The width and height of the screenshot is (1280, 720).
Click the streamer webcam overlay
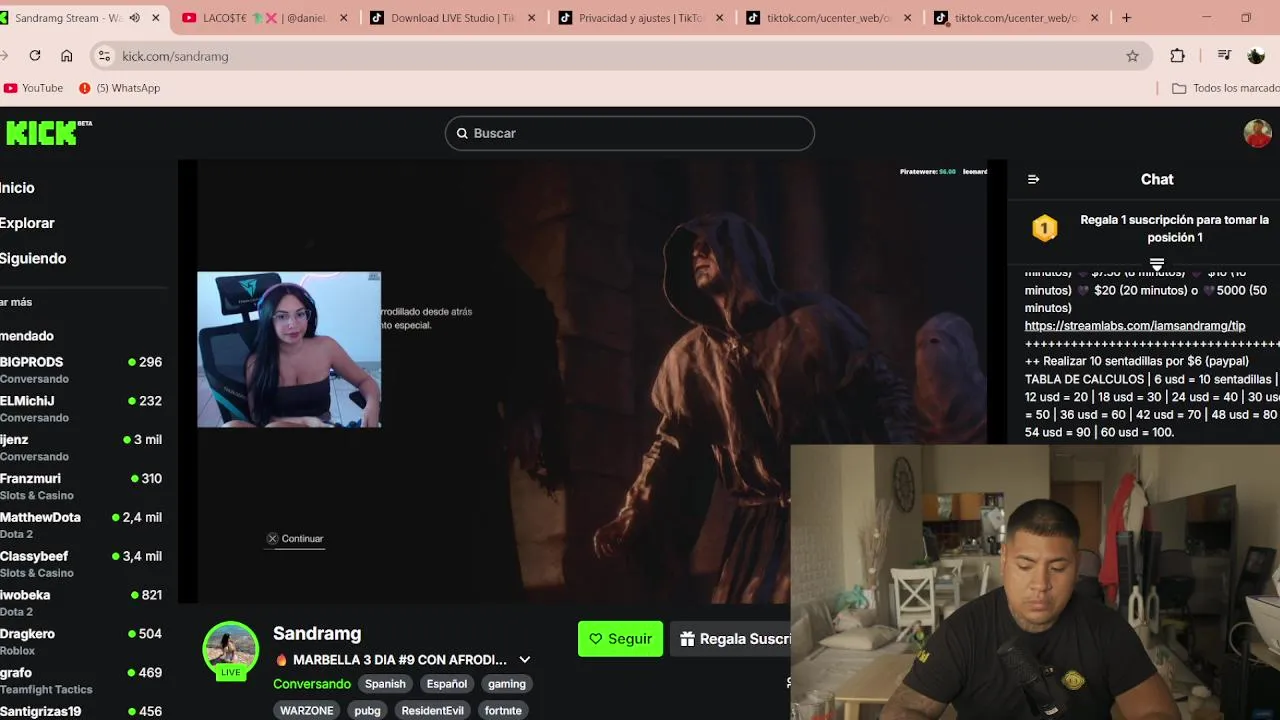coord(289,349)
